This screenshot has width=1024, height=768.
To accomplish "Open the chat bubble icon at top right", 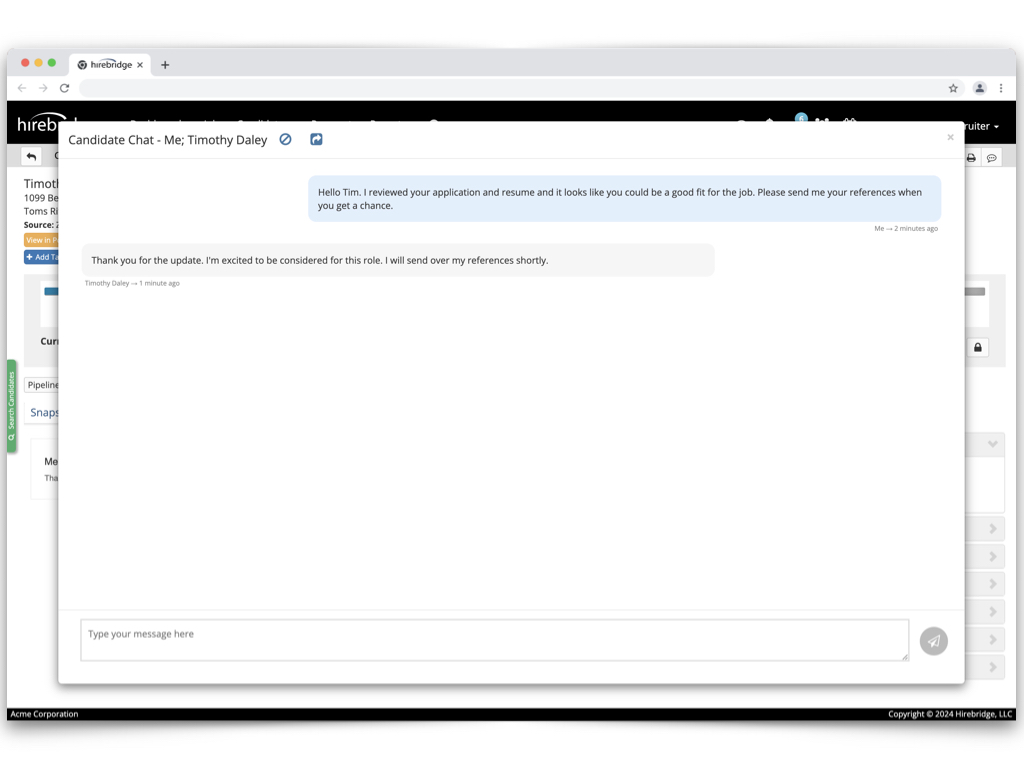I will [992, 158].
